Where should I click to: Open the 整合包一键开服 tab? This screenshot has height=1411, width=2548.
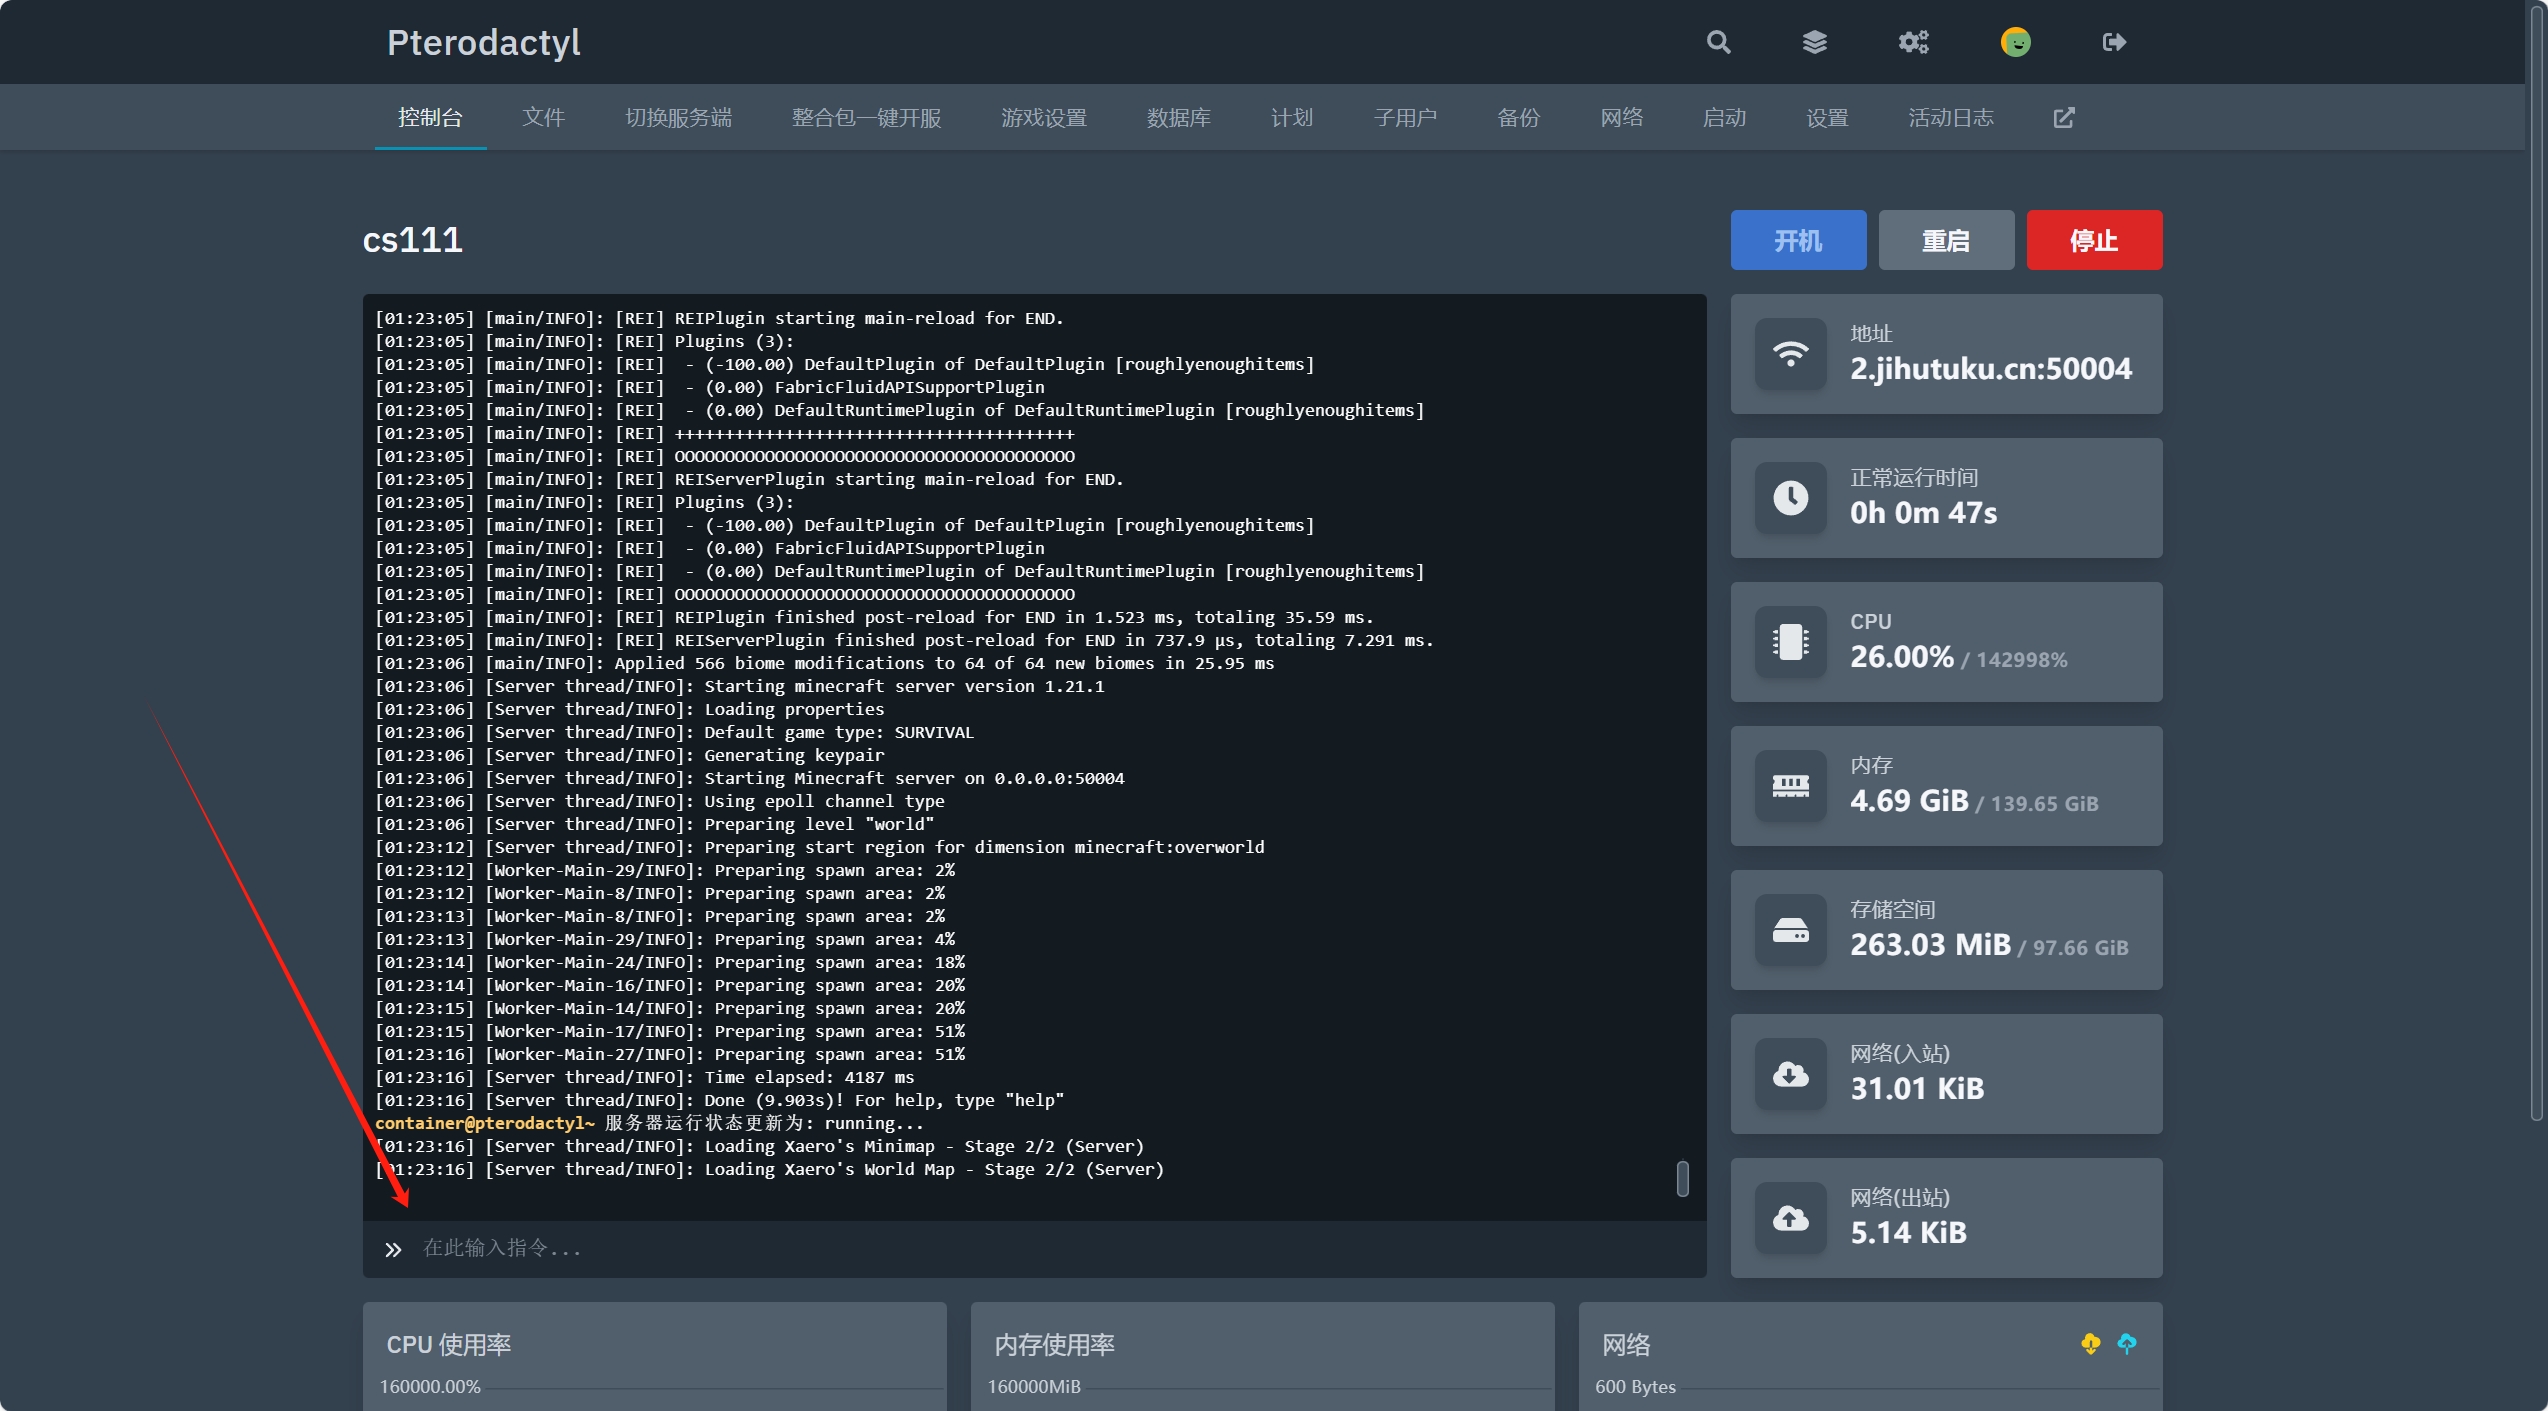click(x=866, y=118)
